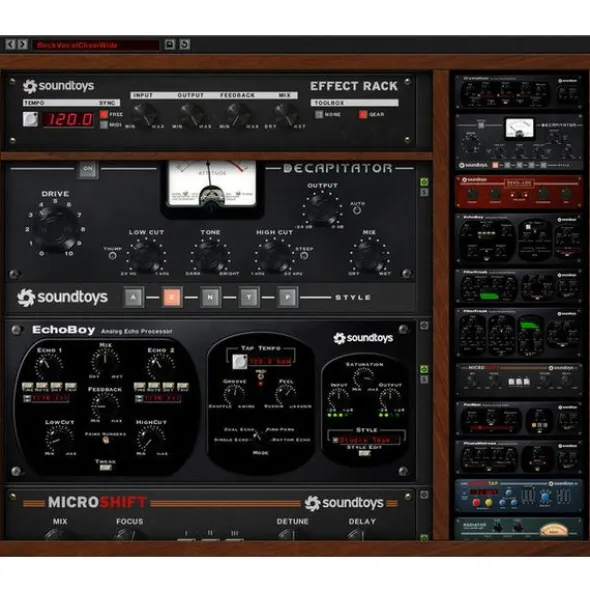Go to the next preset arrow

pyautogui.click(x=23, y=44)
